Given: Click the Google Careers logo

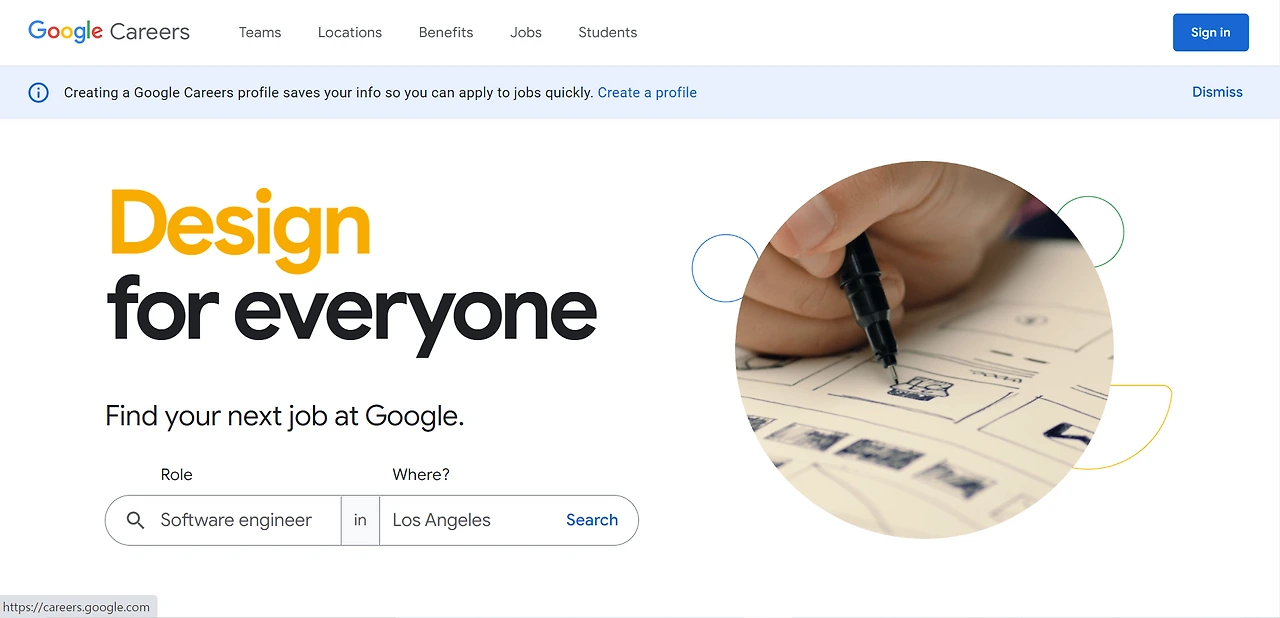Looking at the screenshot, I should pyautogui.click(x=109, y=32).
